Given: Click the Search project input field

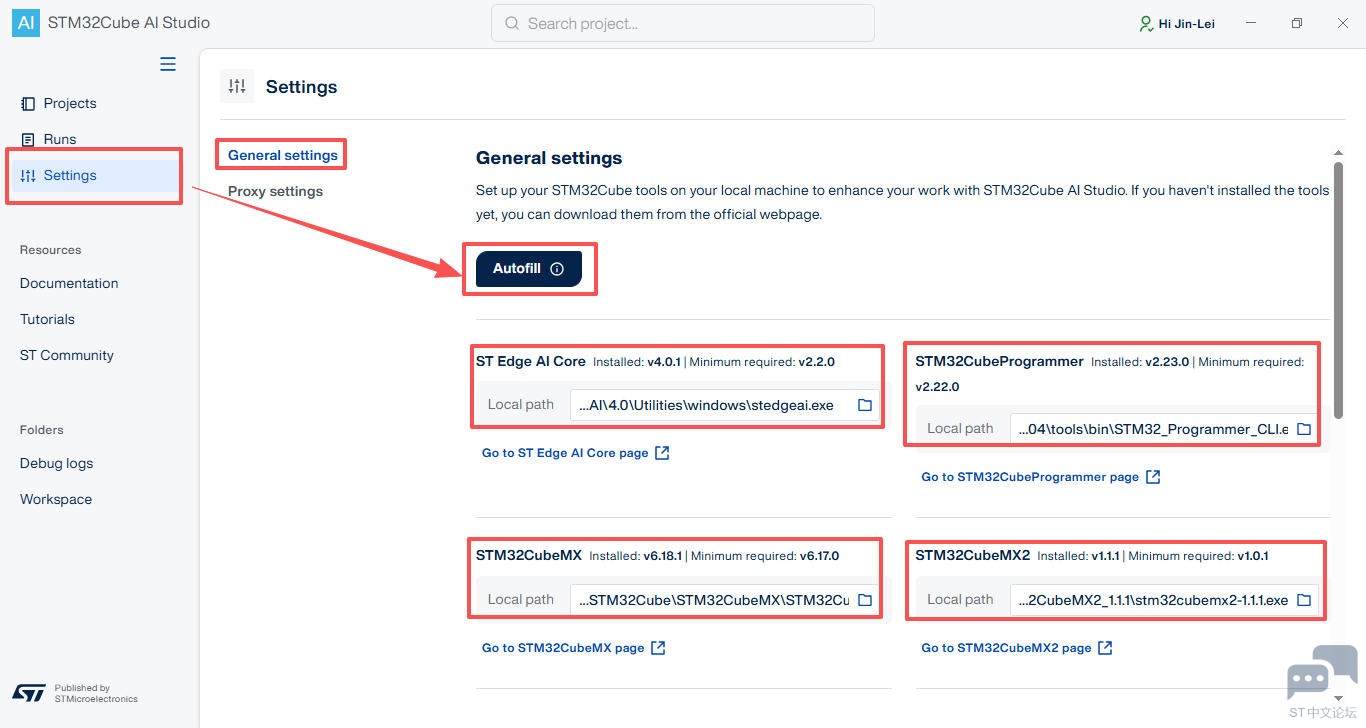Looking at the screenshot, I should [683, 23].
